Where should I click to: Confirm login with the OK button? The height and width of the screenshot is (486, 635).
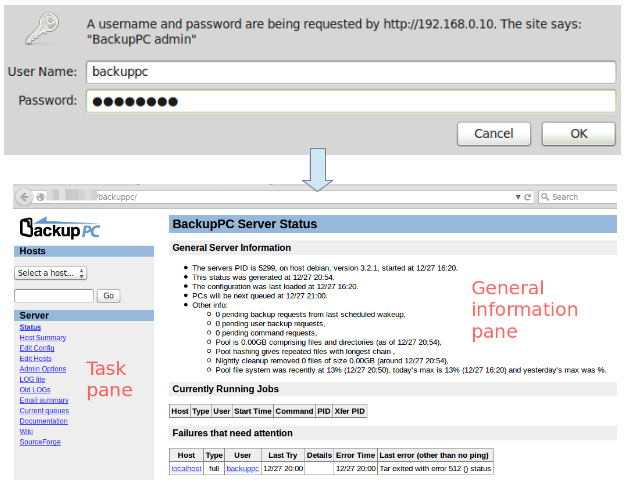[x=579, y=134]
